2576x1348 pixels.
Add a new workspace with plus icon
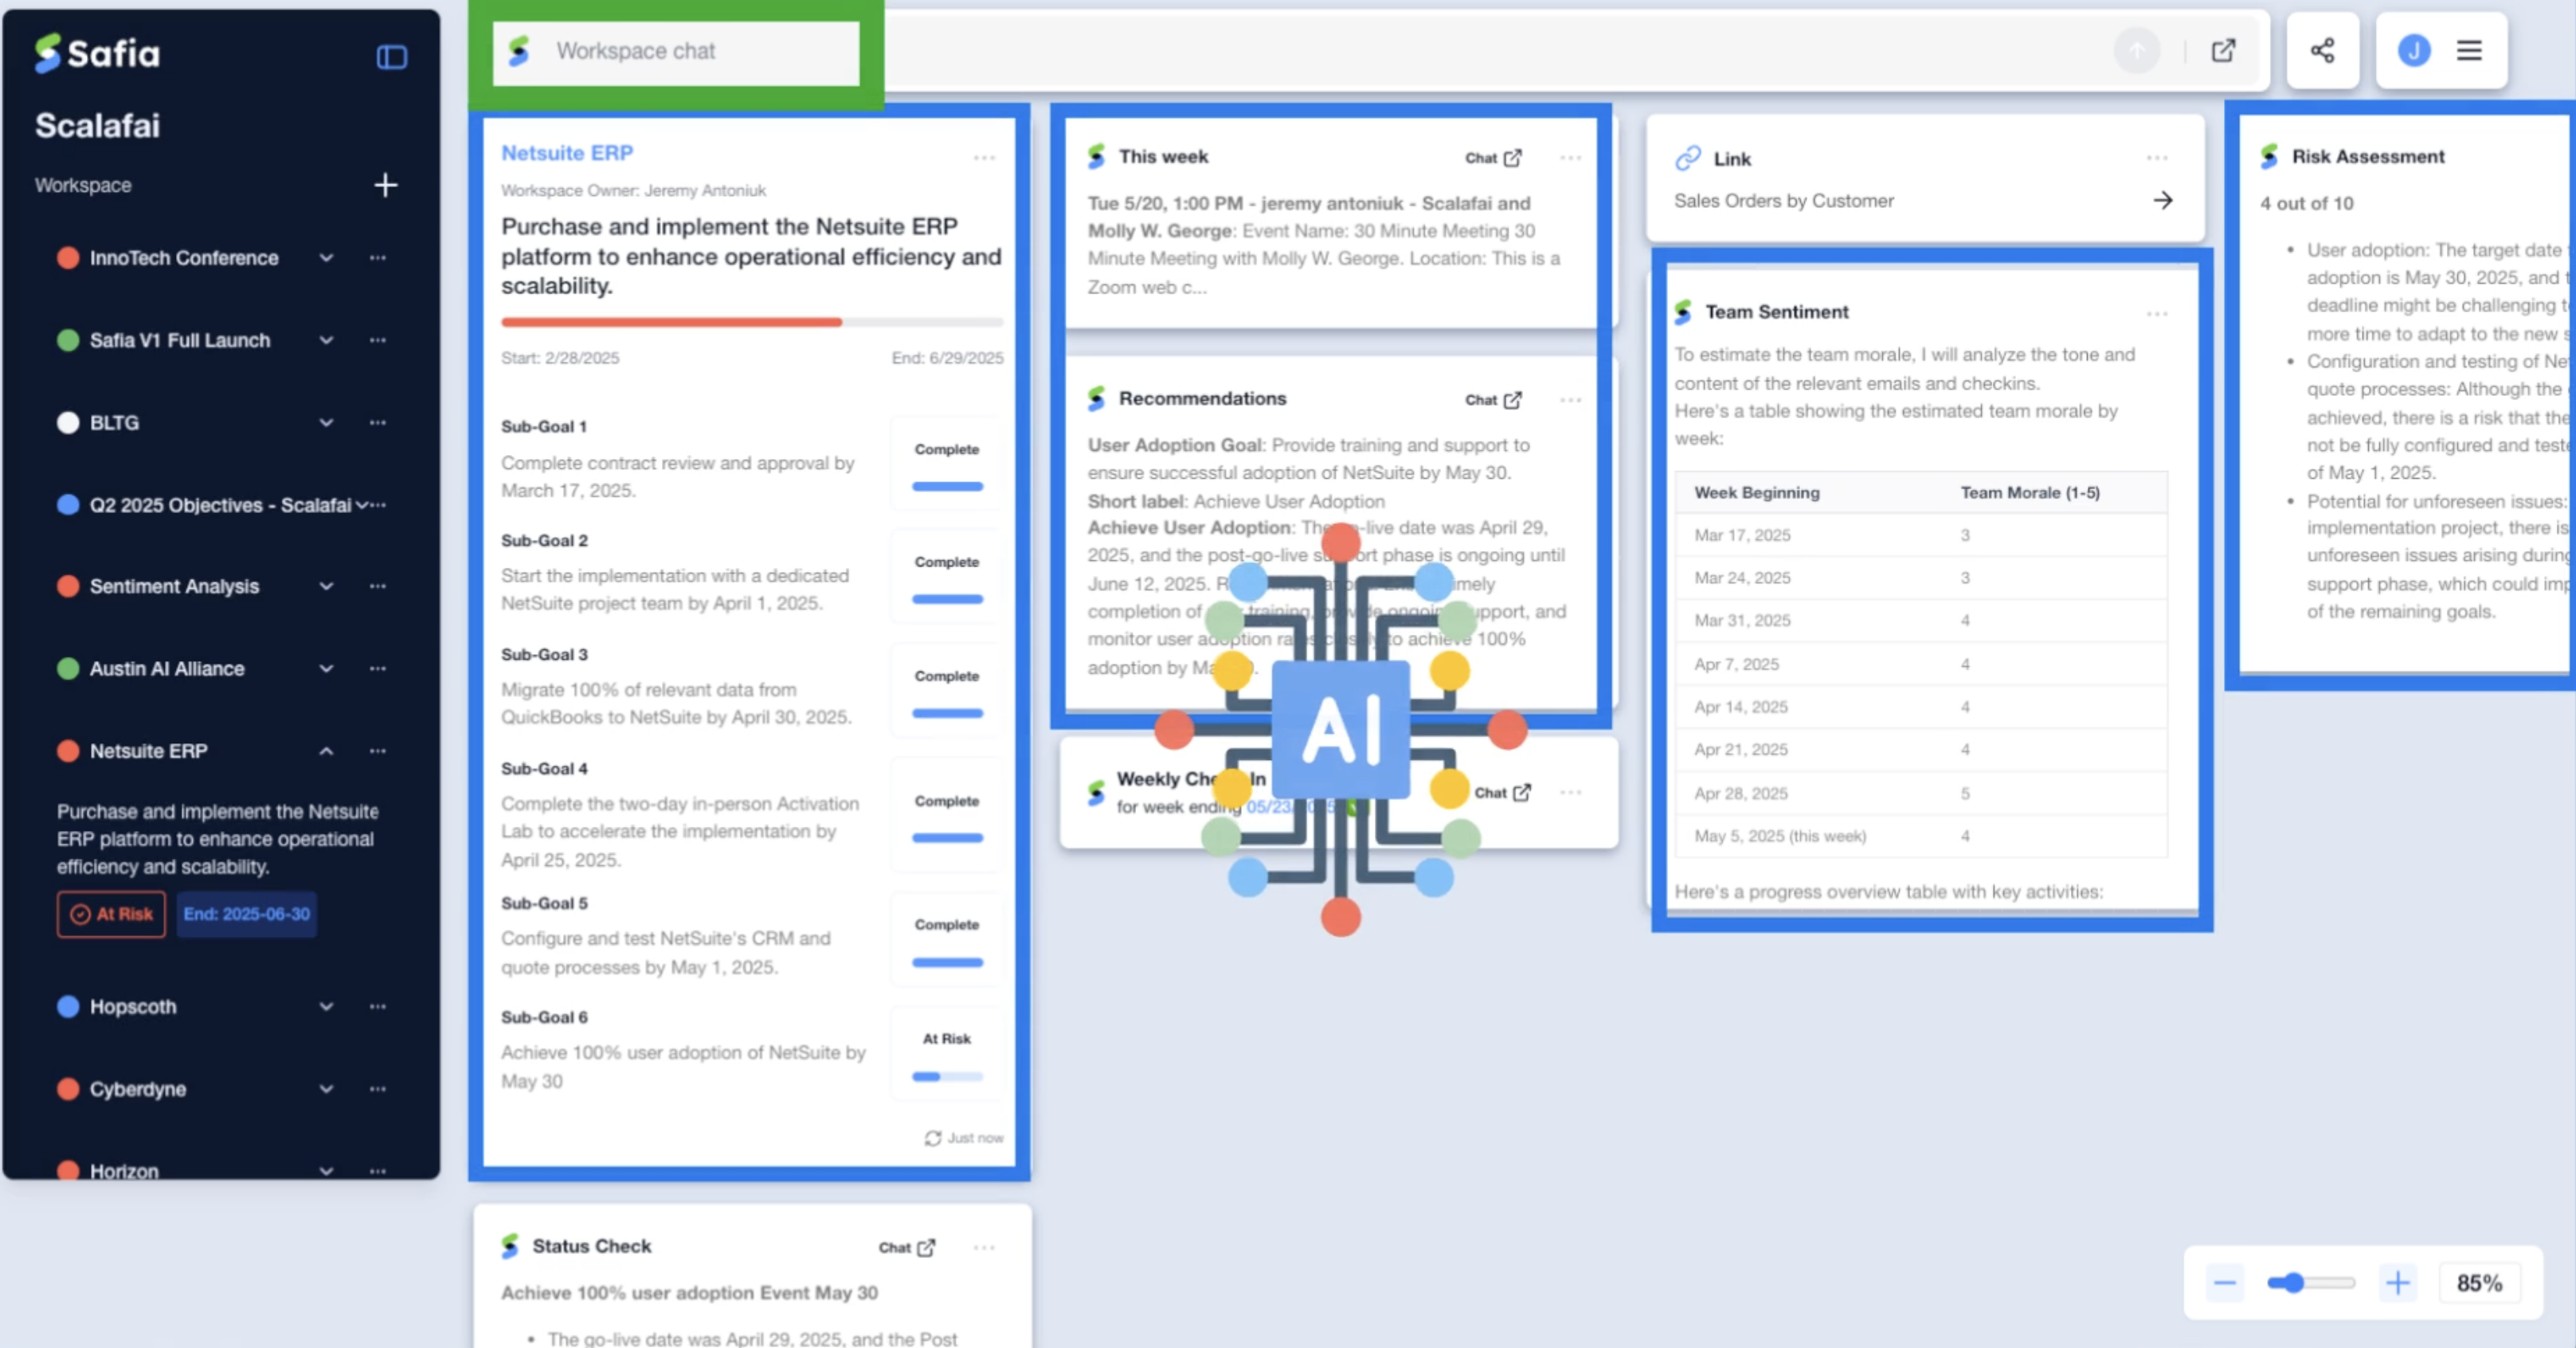coord(385,185)
